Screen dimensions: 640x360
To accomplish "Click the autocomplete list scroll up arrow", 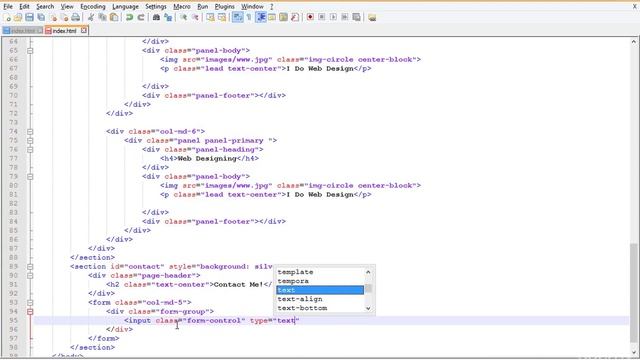I will pos(368,272).
